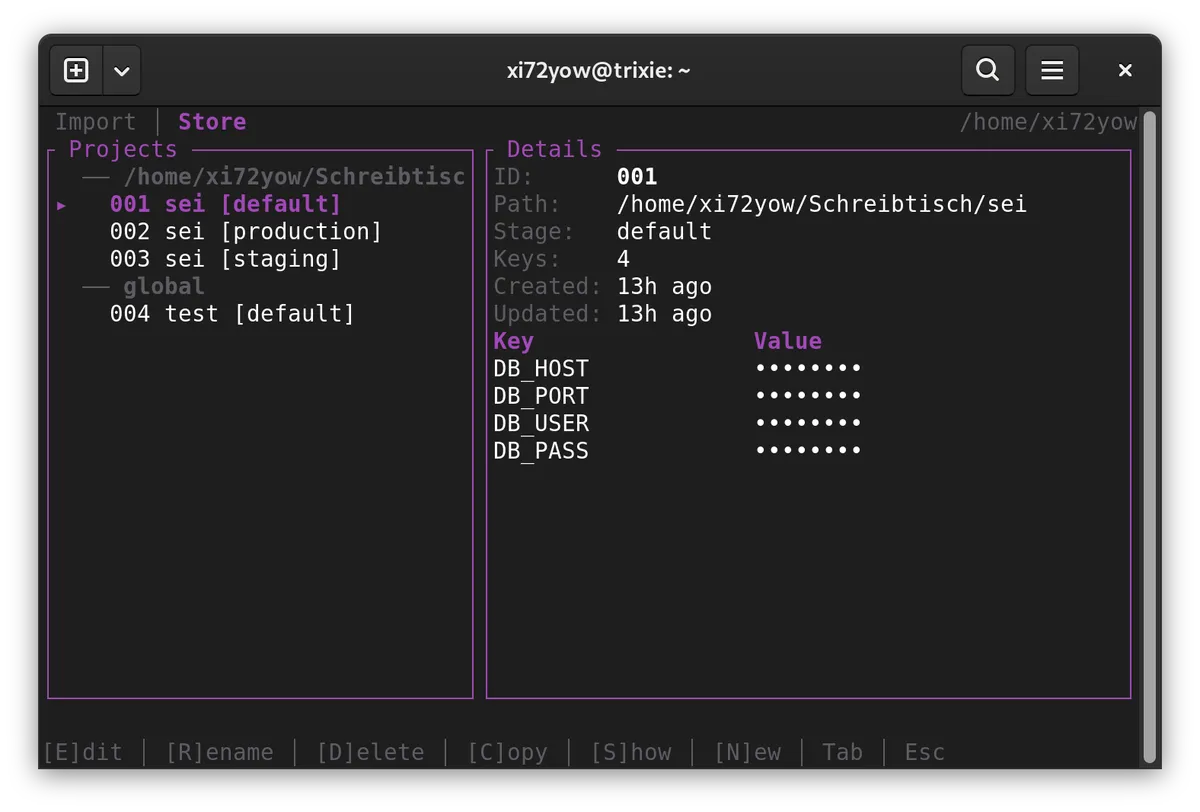The width and height of the screenshot is (1200, 812).
Task: Close the terminal window
Action: point(1125,70)
